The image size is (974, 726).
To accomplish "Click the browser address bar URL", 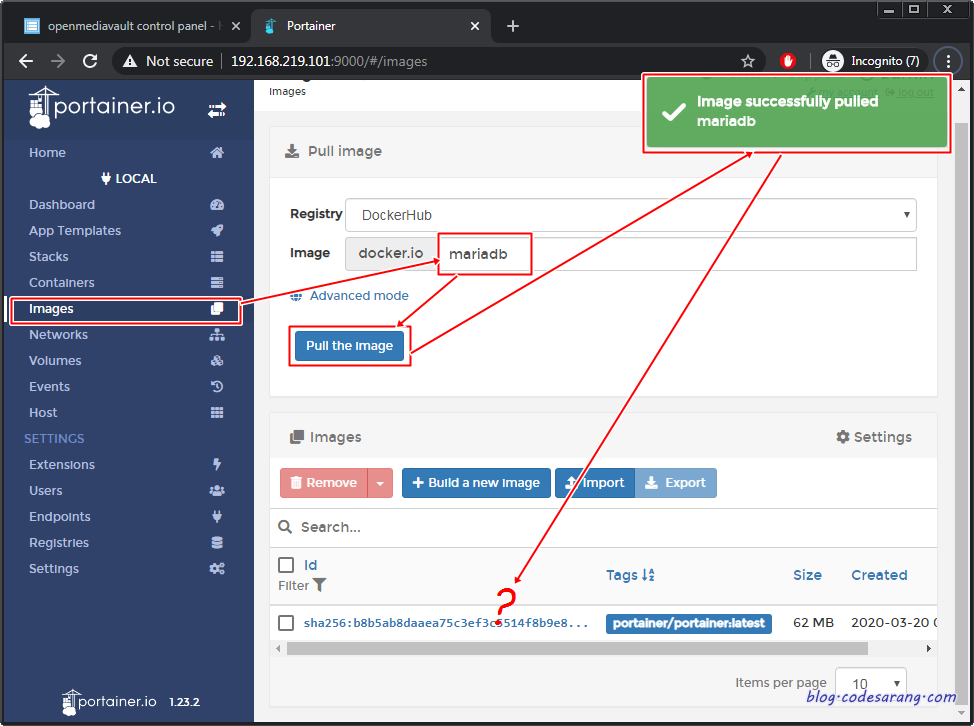I will 329,61.
